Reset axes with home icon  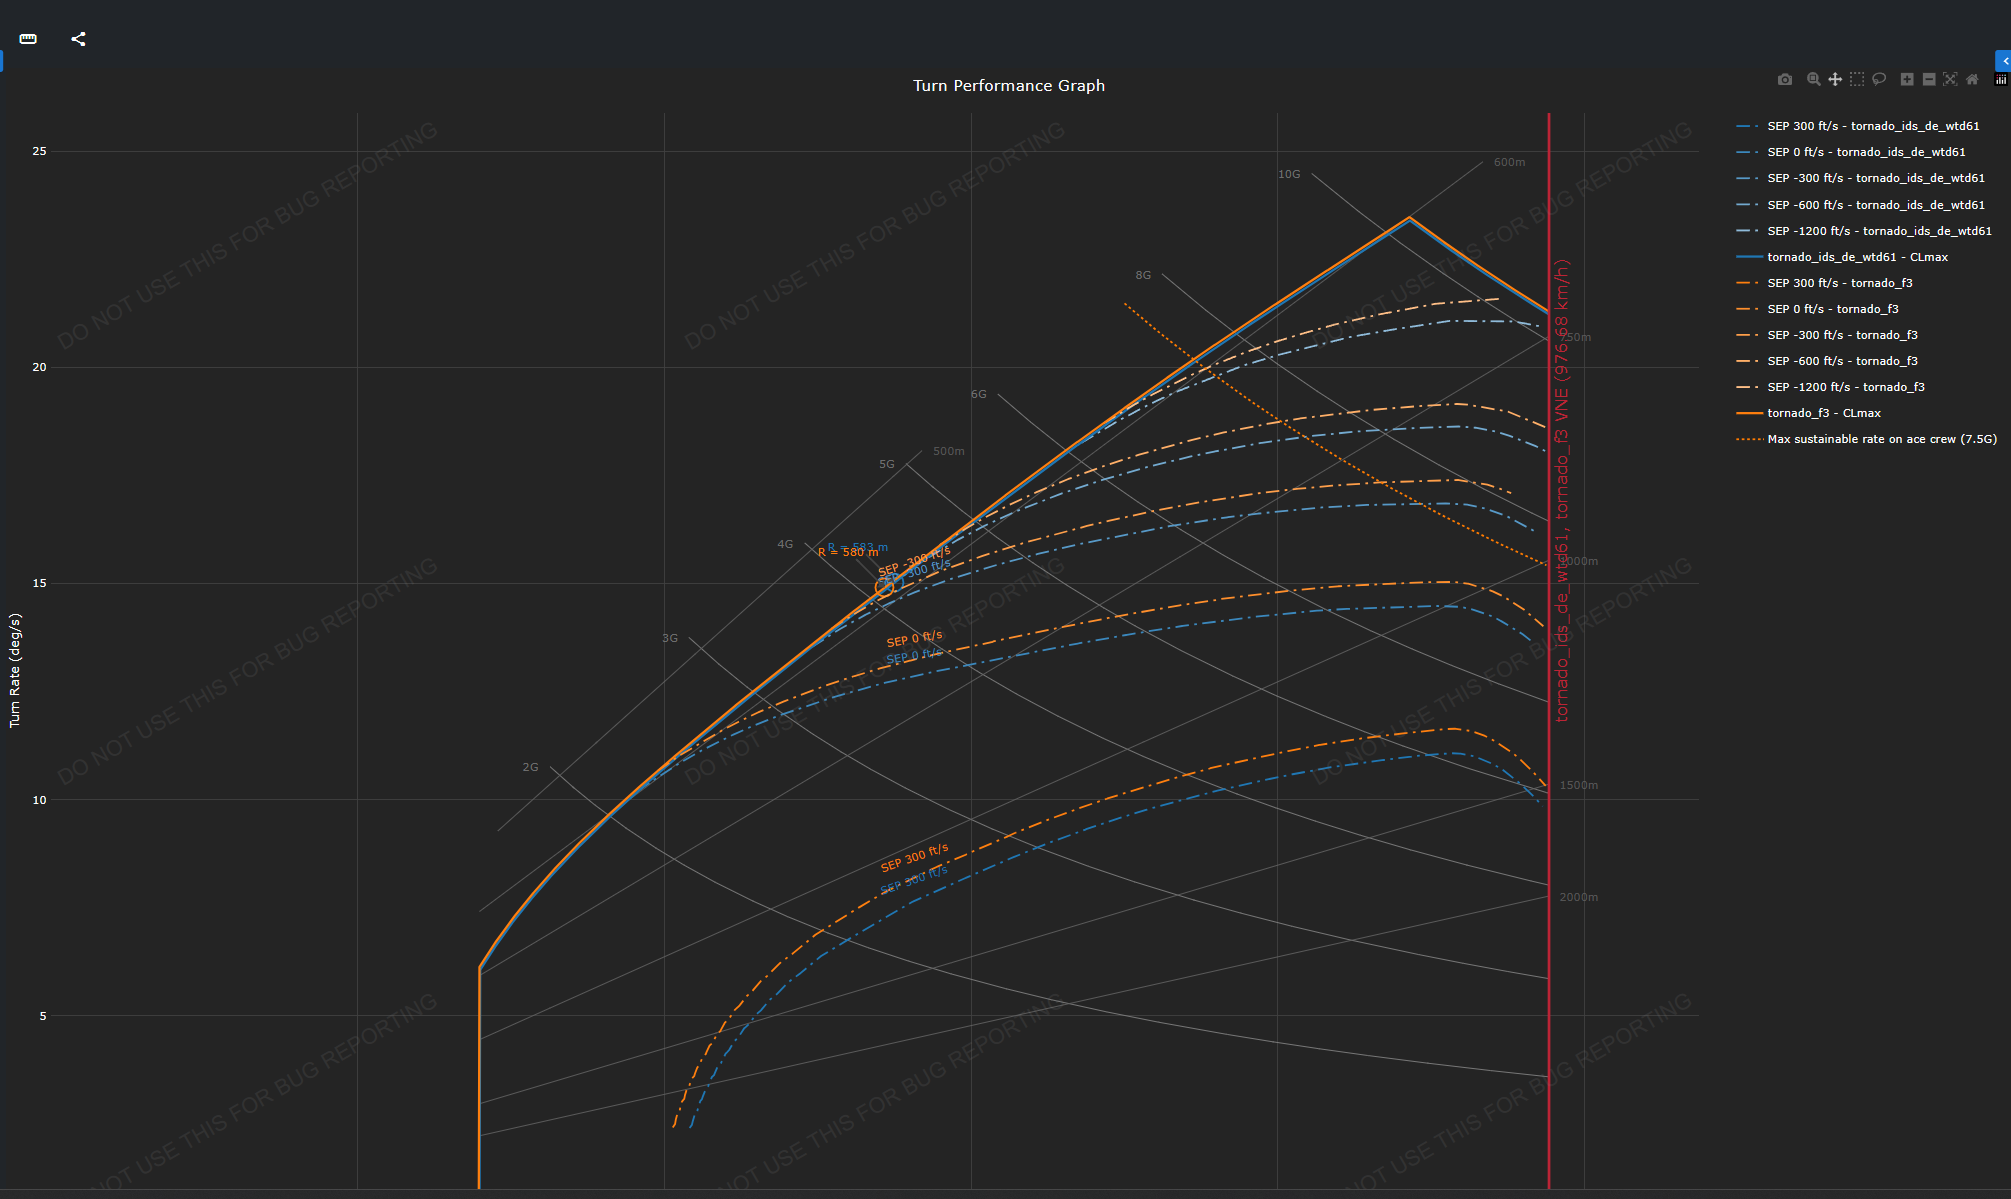pyautogui.click(x=1972, y=79)
